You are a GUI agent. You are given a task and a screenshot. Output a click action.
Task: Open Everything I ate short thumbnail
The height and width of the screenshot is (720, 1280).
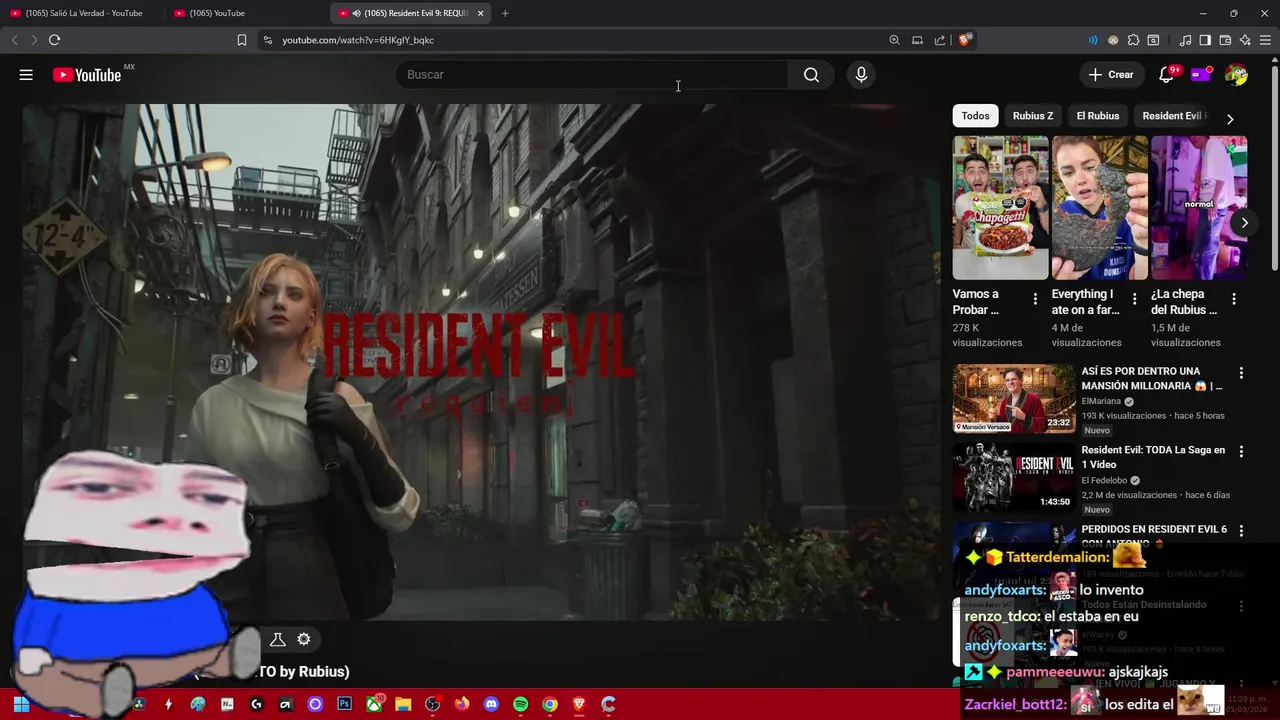[x=1099, y=208]
